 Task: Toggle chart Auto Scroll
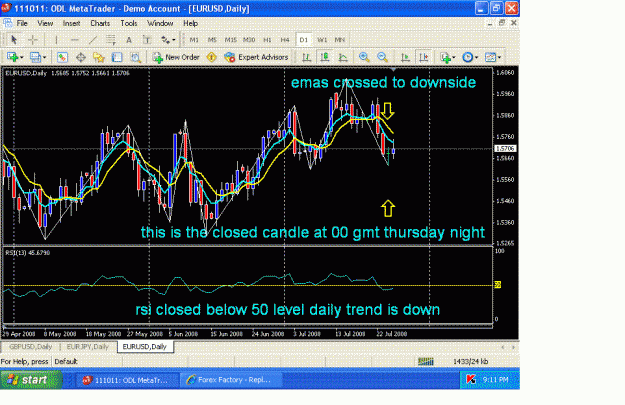coord(405,57)
